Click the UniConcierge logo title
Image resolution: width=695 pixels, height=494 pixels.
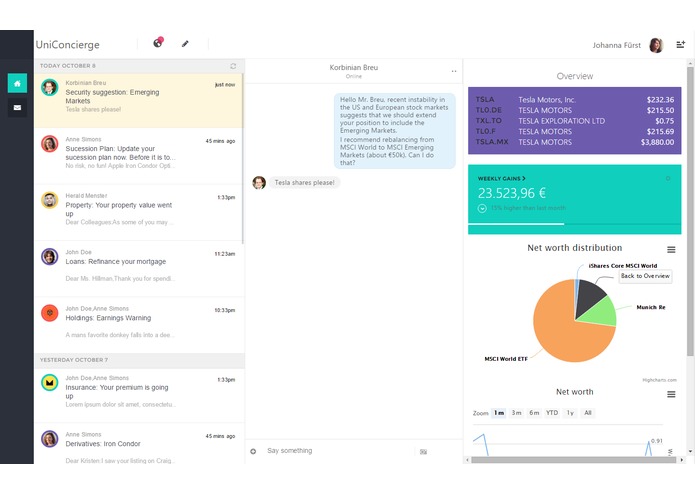[x=67, y=45]
